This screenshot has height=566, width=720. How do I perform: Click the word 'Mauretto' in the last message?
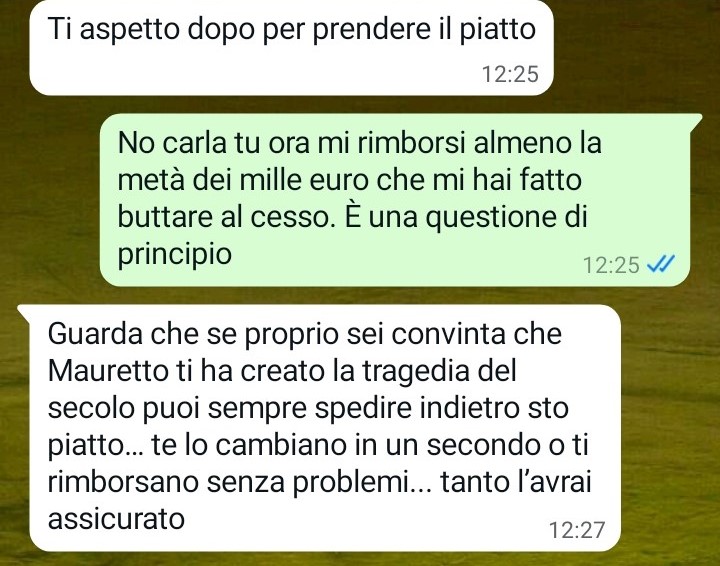pos(107,370)
